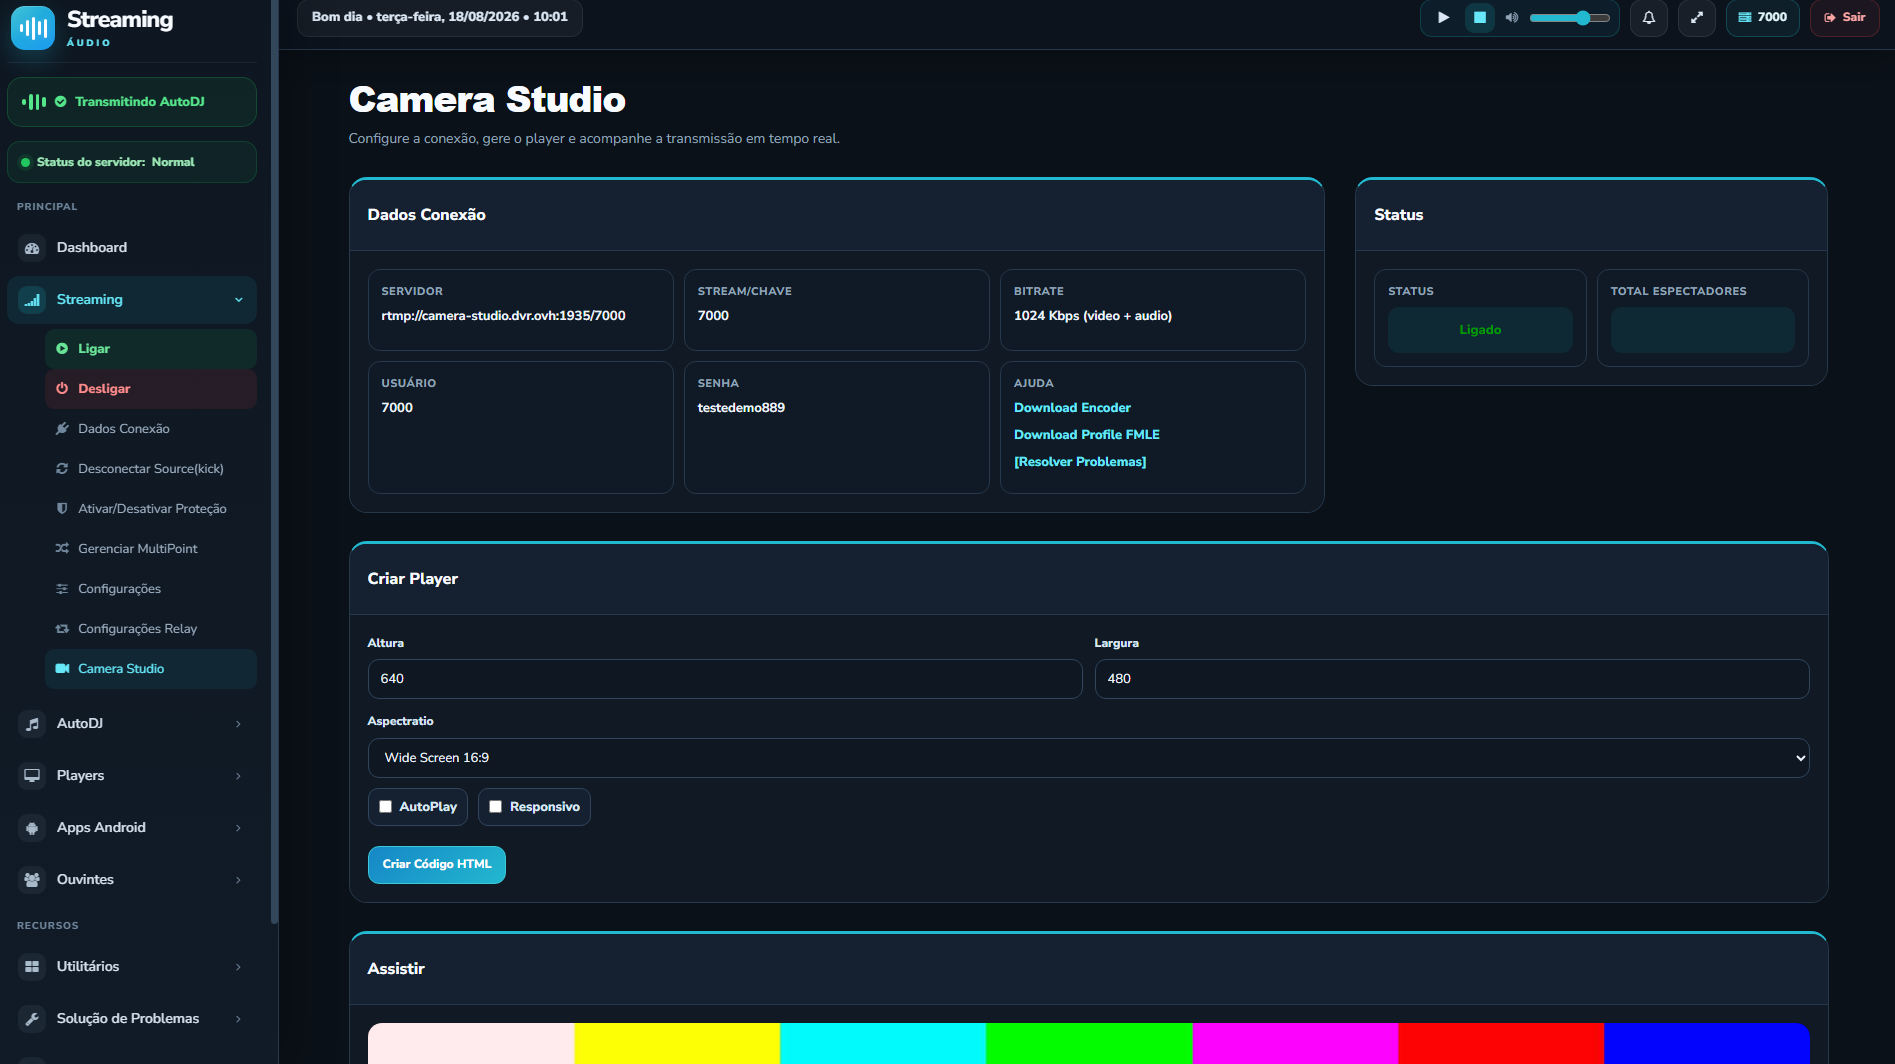Click the play button in top bar
The image size is (1895, 1064).
[x=1443, y=17]
